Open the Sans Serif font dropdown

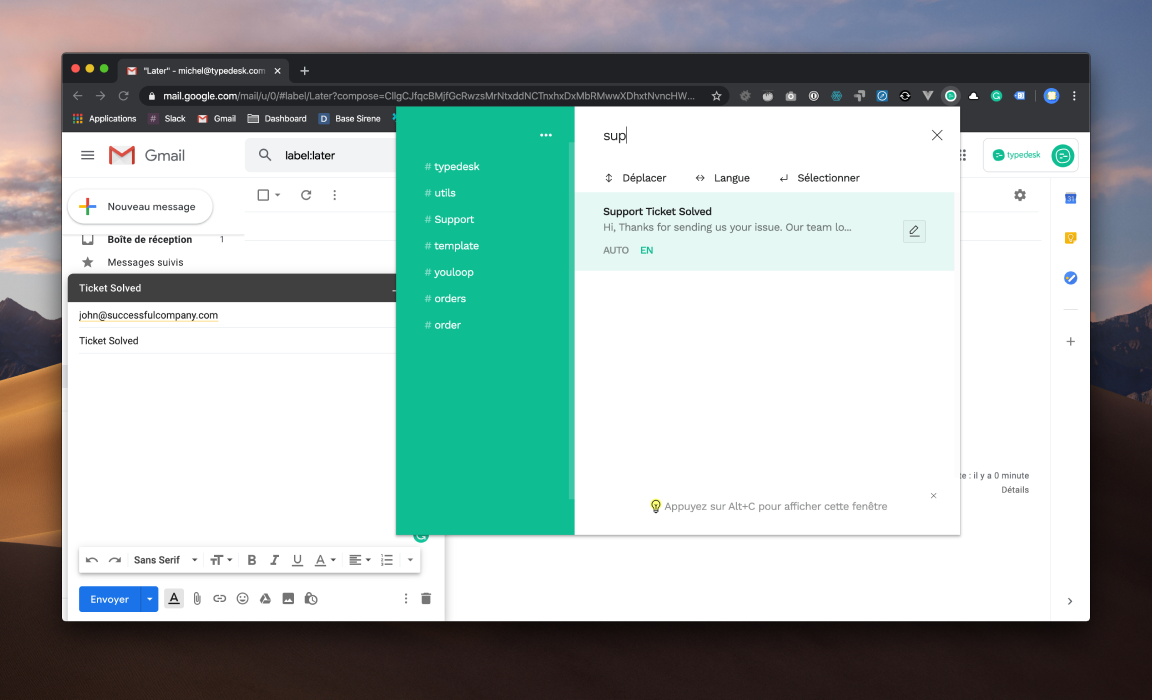tap(165, 560)
